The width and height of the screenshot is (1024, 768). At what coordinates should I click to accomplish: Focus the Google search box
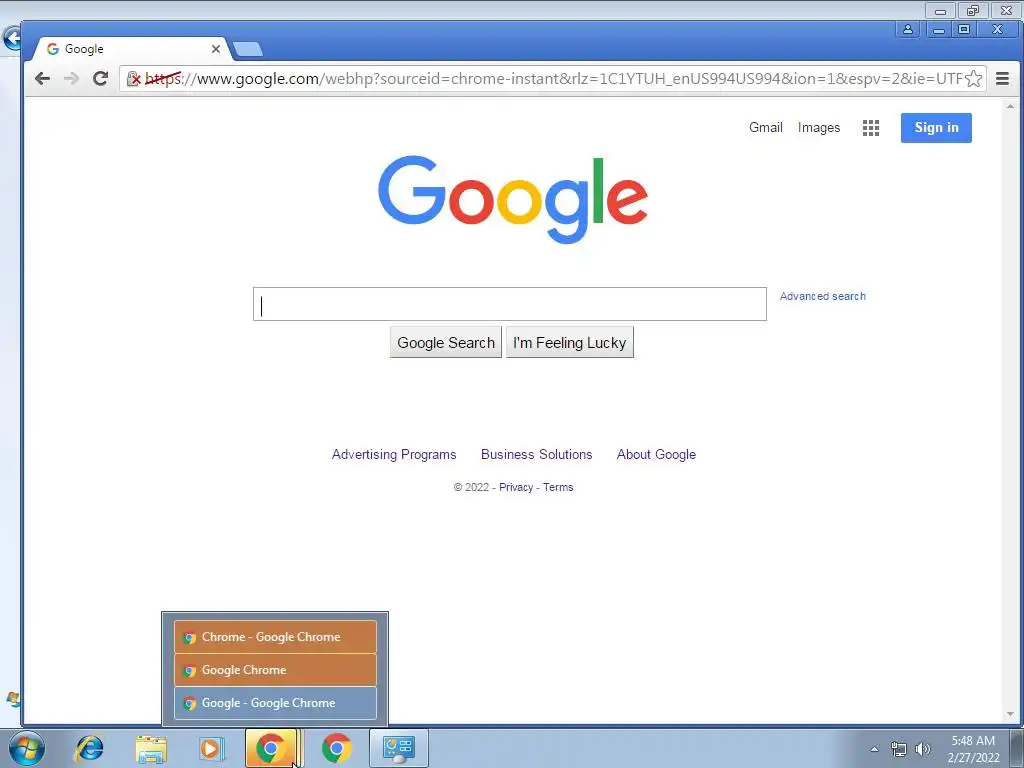click(x=509, y=304)
